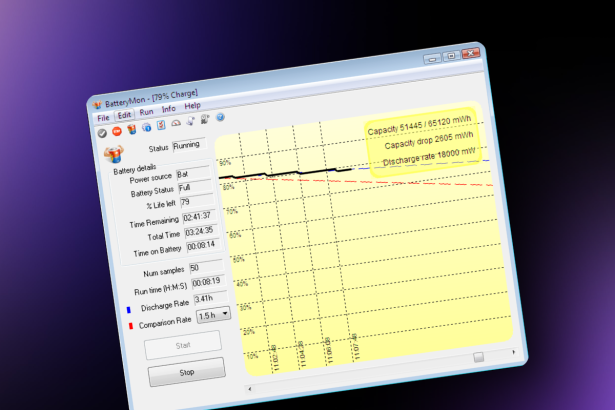Click the grayed-out Start button
Image resolution: width=615 pixels, height=410 pixels.
[x=183, y=345]
